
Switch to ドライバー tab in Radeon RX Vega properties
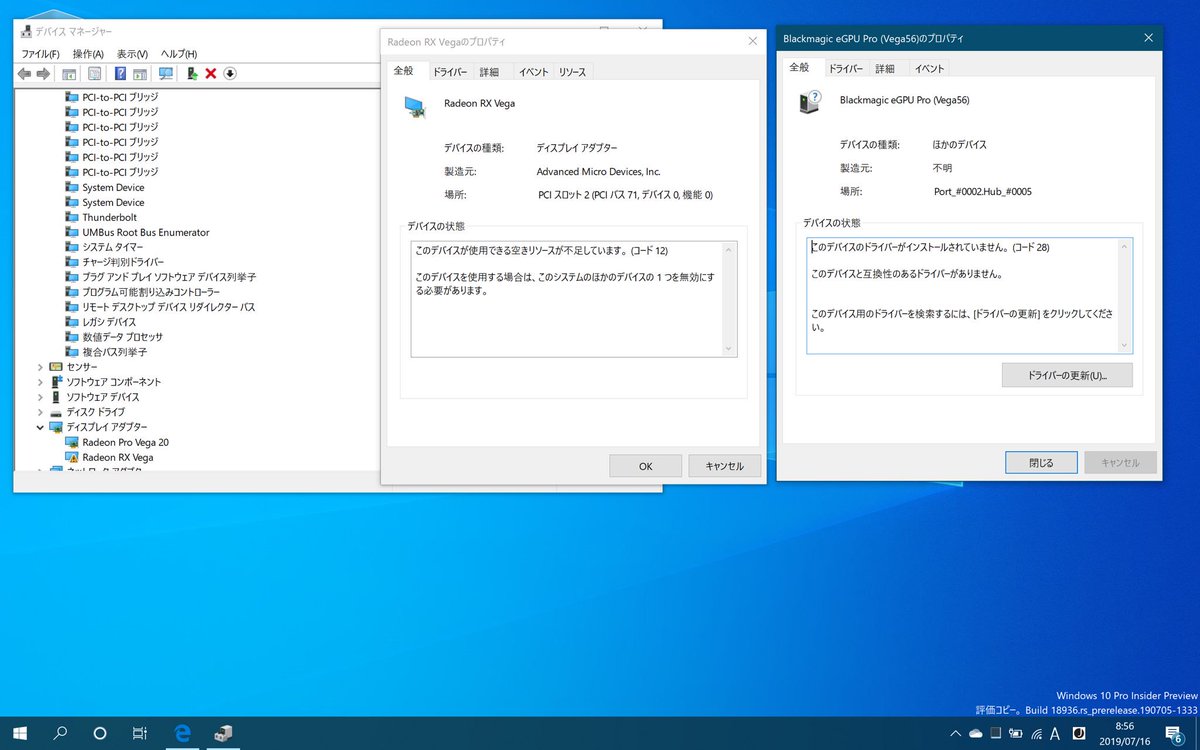pos(450,72)
